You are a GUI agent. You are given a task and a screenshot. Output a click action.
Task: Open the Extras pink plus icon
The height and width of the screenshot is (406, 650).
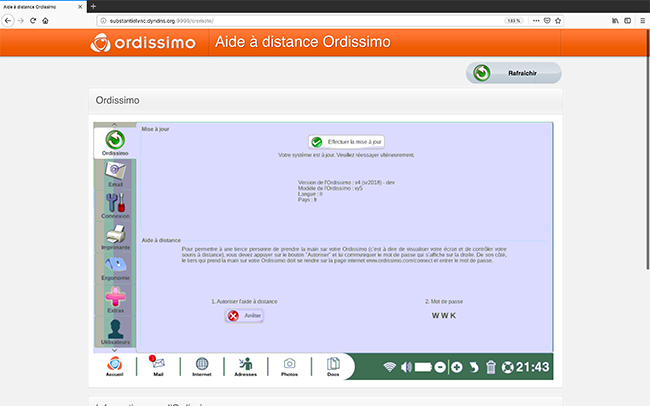[115, 300]
